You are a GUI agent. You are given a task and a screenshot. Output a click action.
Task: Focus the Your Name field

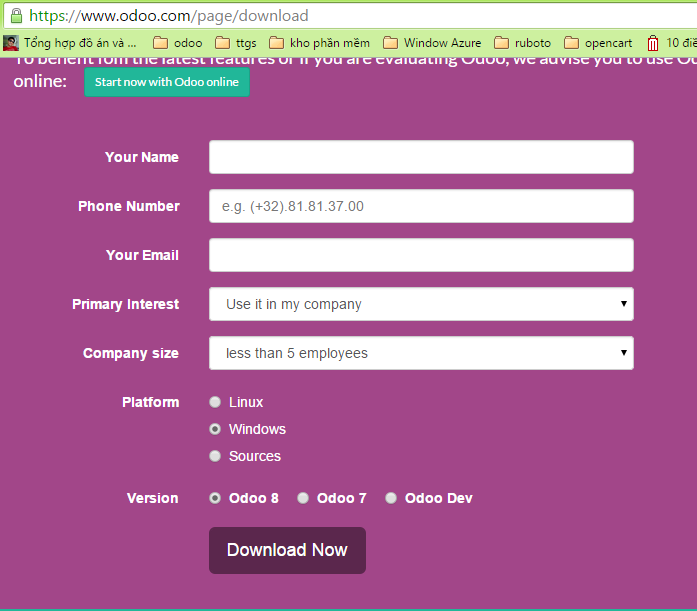[421, 157]
